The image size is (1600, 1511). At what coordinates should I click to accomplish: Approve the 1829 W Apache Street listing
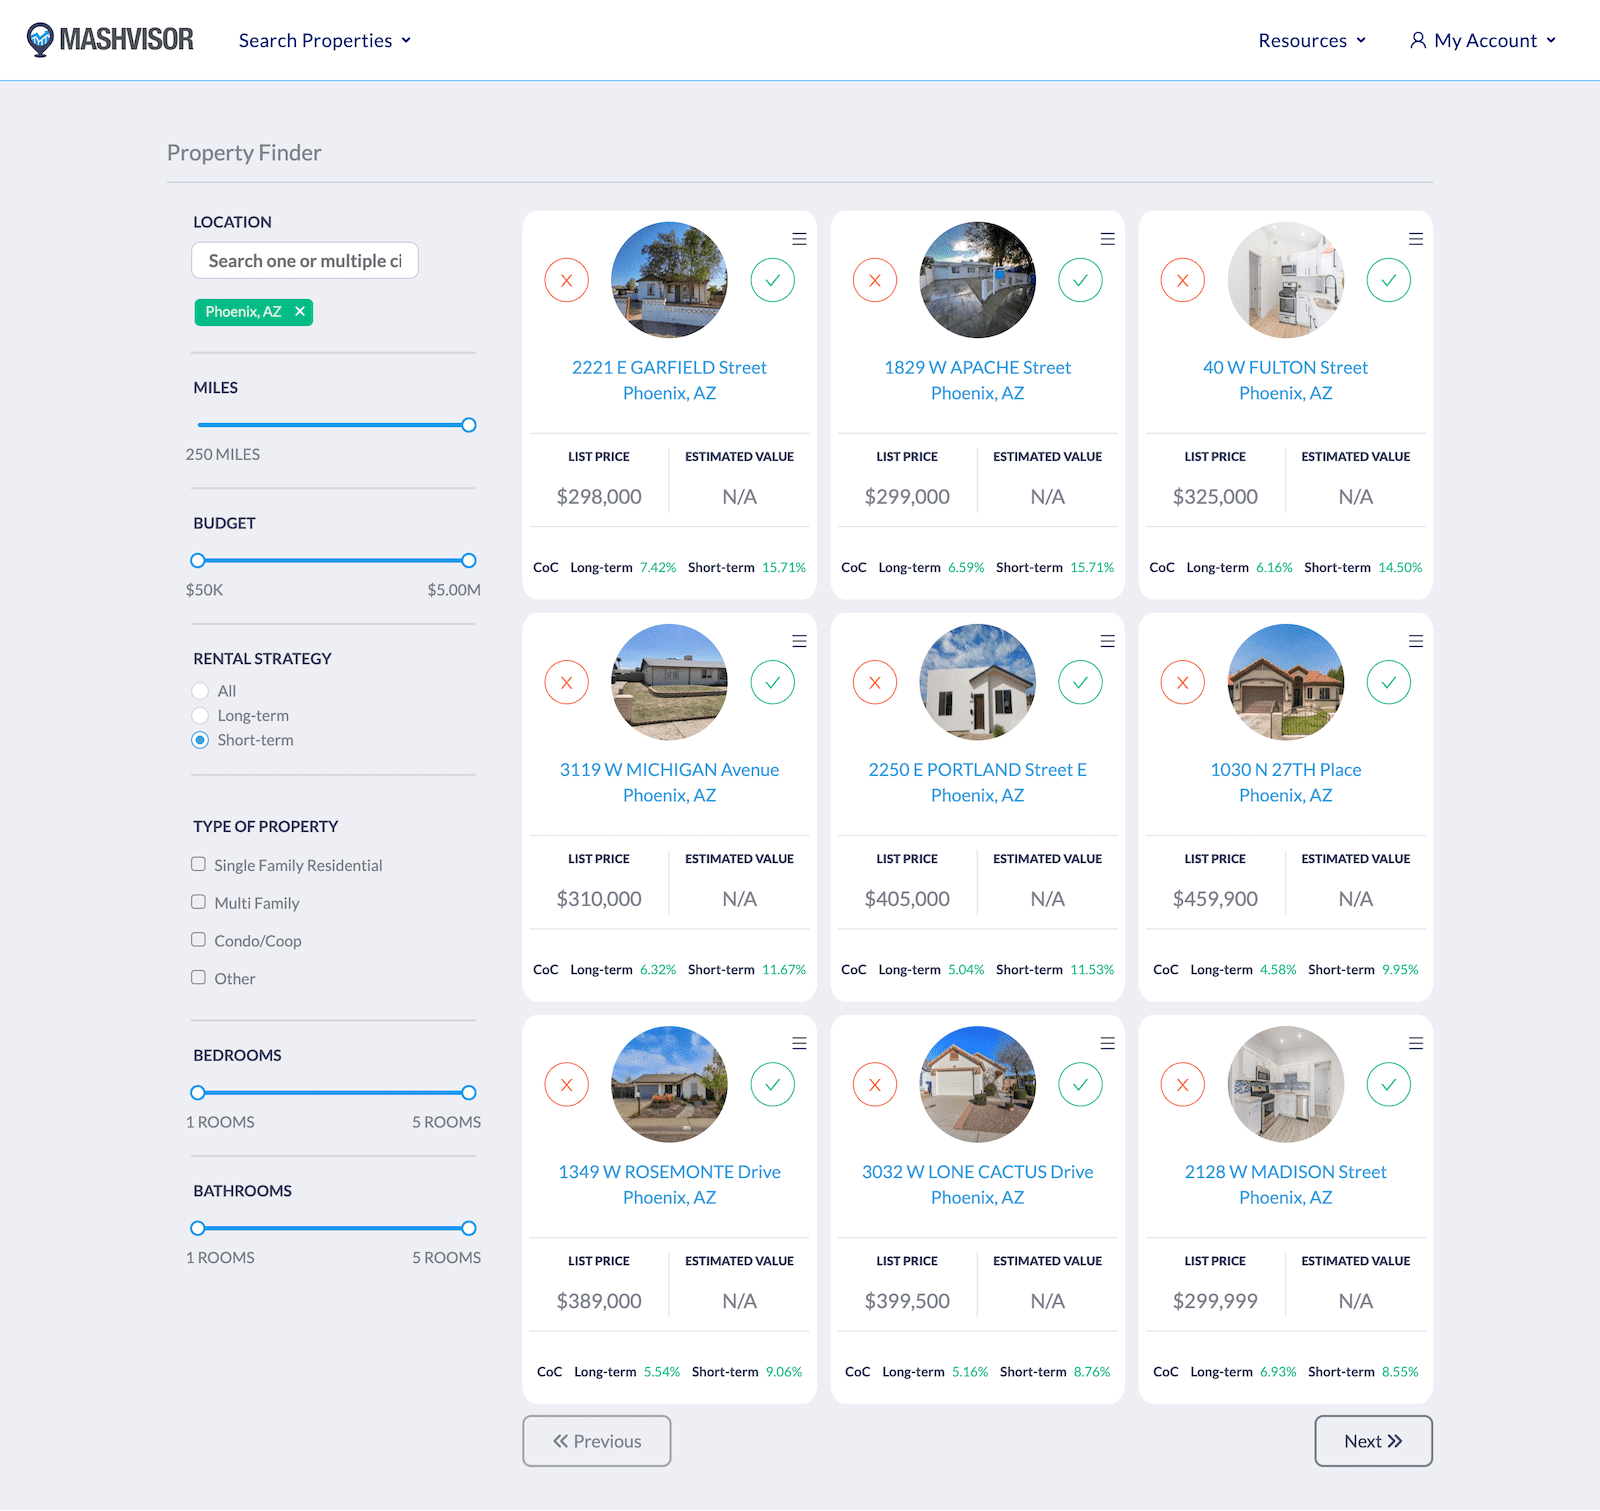pos(1081,280)
